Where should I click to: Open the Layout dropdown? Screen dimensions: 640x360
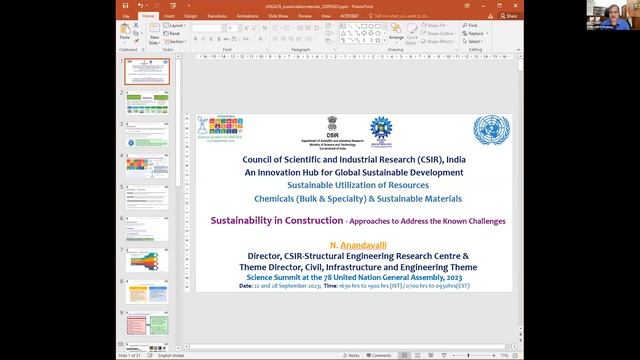coord(175,25)
